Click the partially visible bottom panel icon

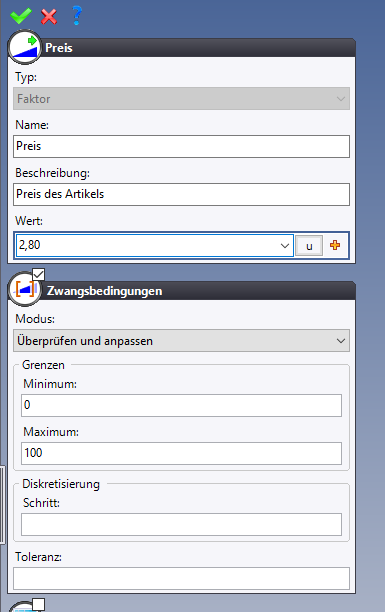tap(23, 607)
